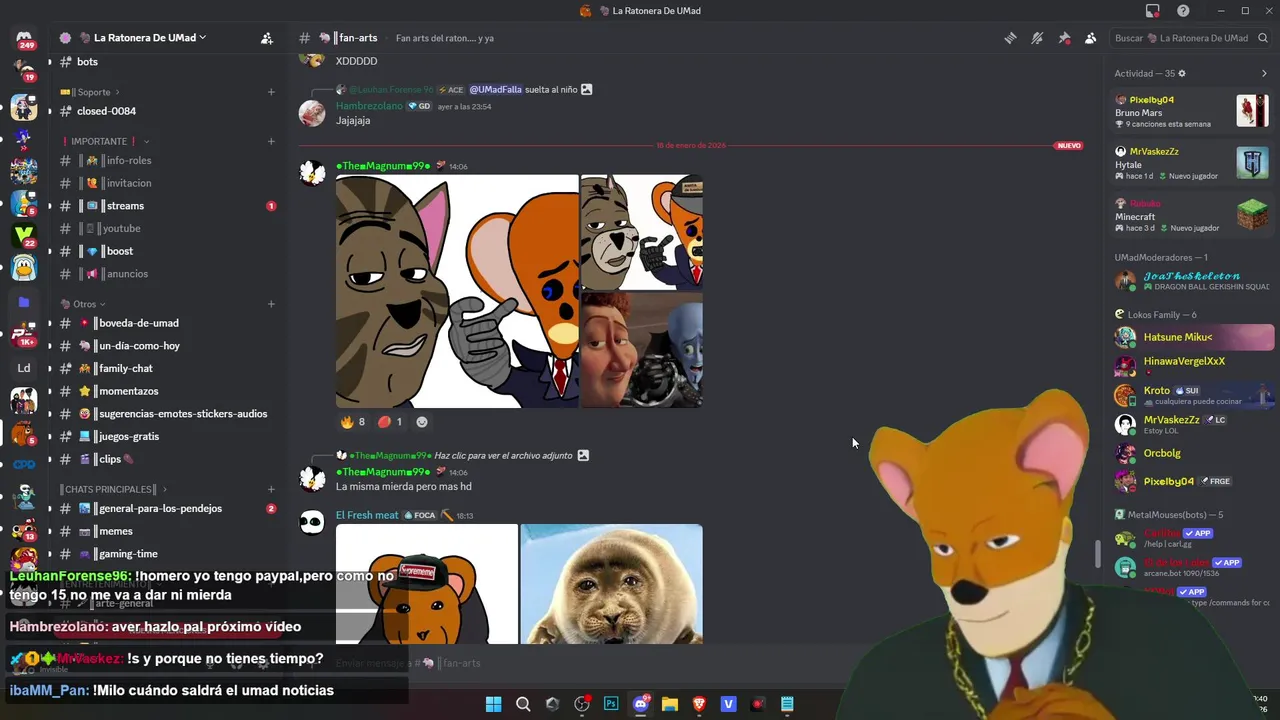Create channel in CHATS PRINCIPALES with plus

(x=271, y=489)
